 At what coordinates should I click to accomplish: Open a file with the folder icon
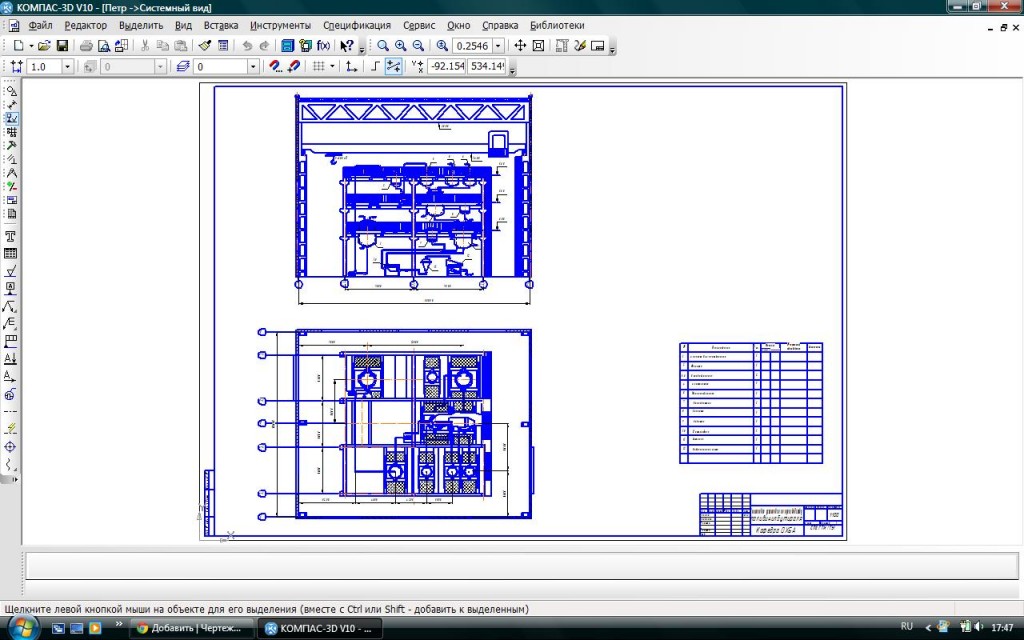pyautogui.click(x=44, y=46)
